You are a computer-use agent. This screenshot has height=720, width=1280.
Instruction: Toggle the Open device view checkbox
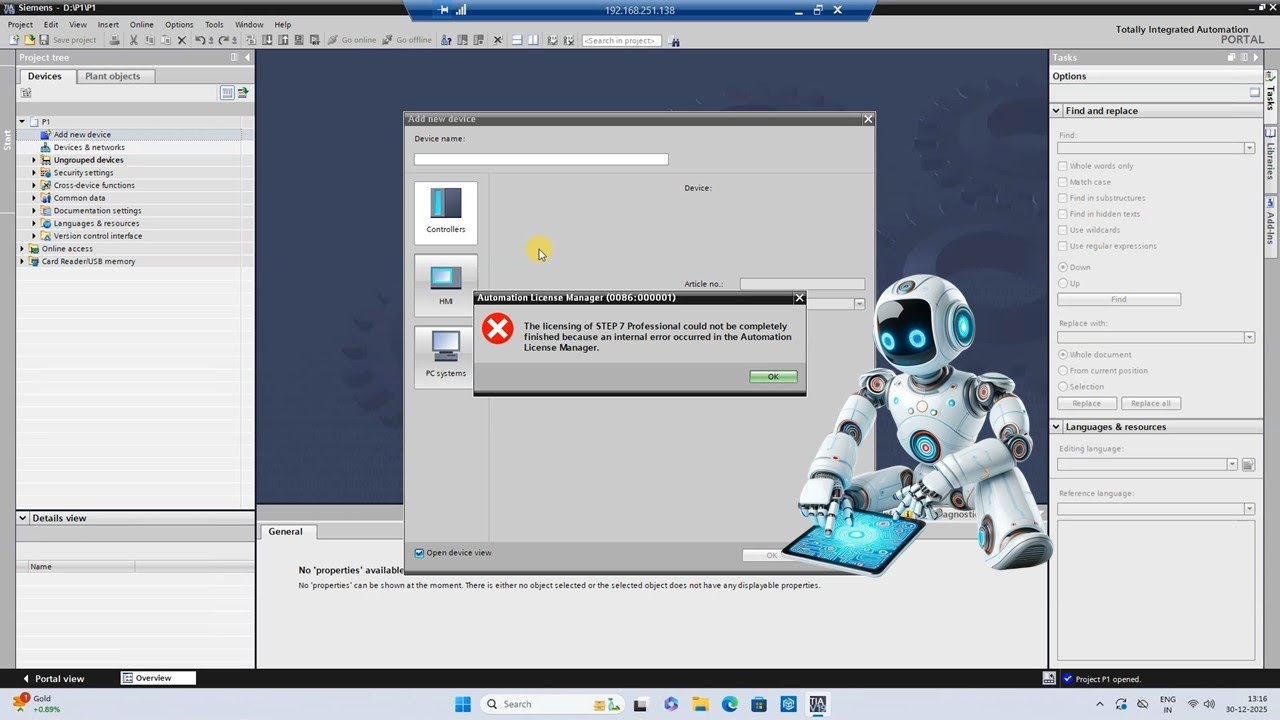tap(420, 553)
